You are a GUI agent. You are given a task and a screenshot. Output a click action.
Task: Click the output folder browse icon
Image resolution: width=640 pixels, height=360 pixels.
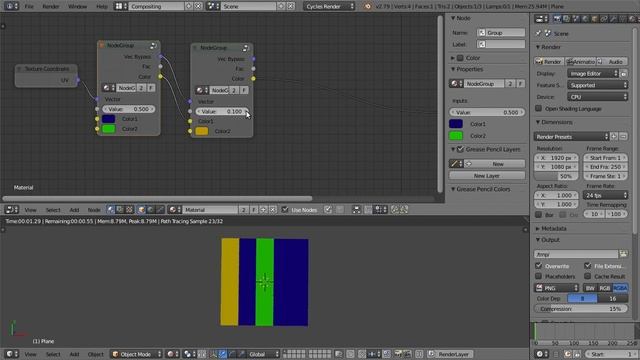(x=623, y=254)
